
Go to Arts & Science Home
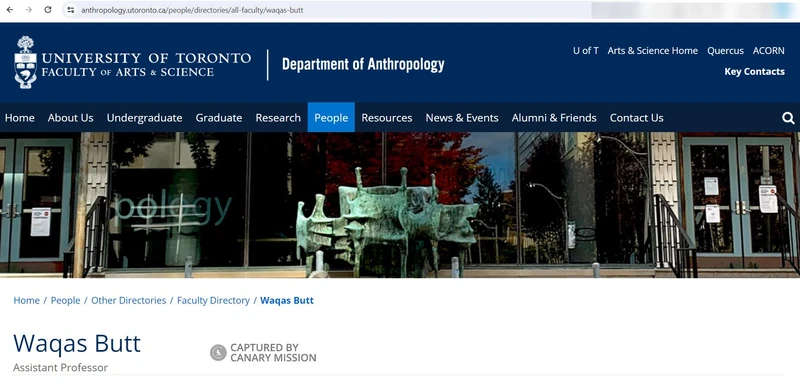point(653,50)
